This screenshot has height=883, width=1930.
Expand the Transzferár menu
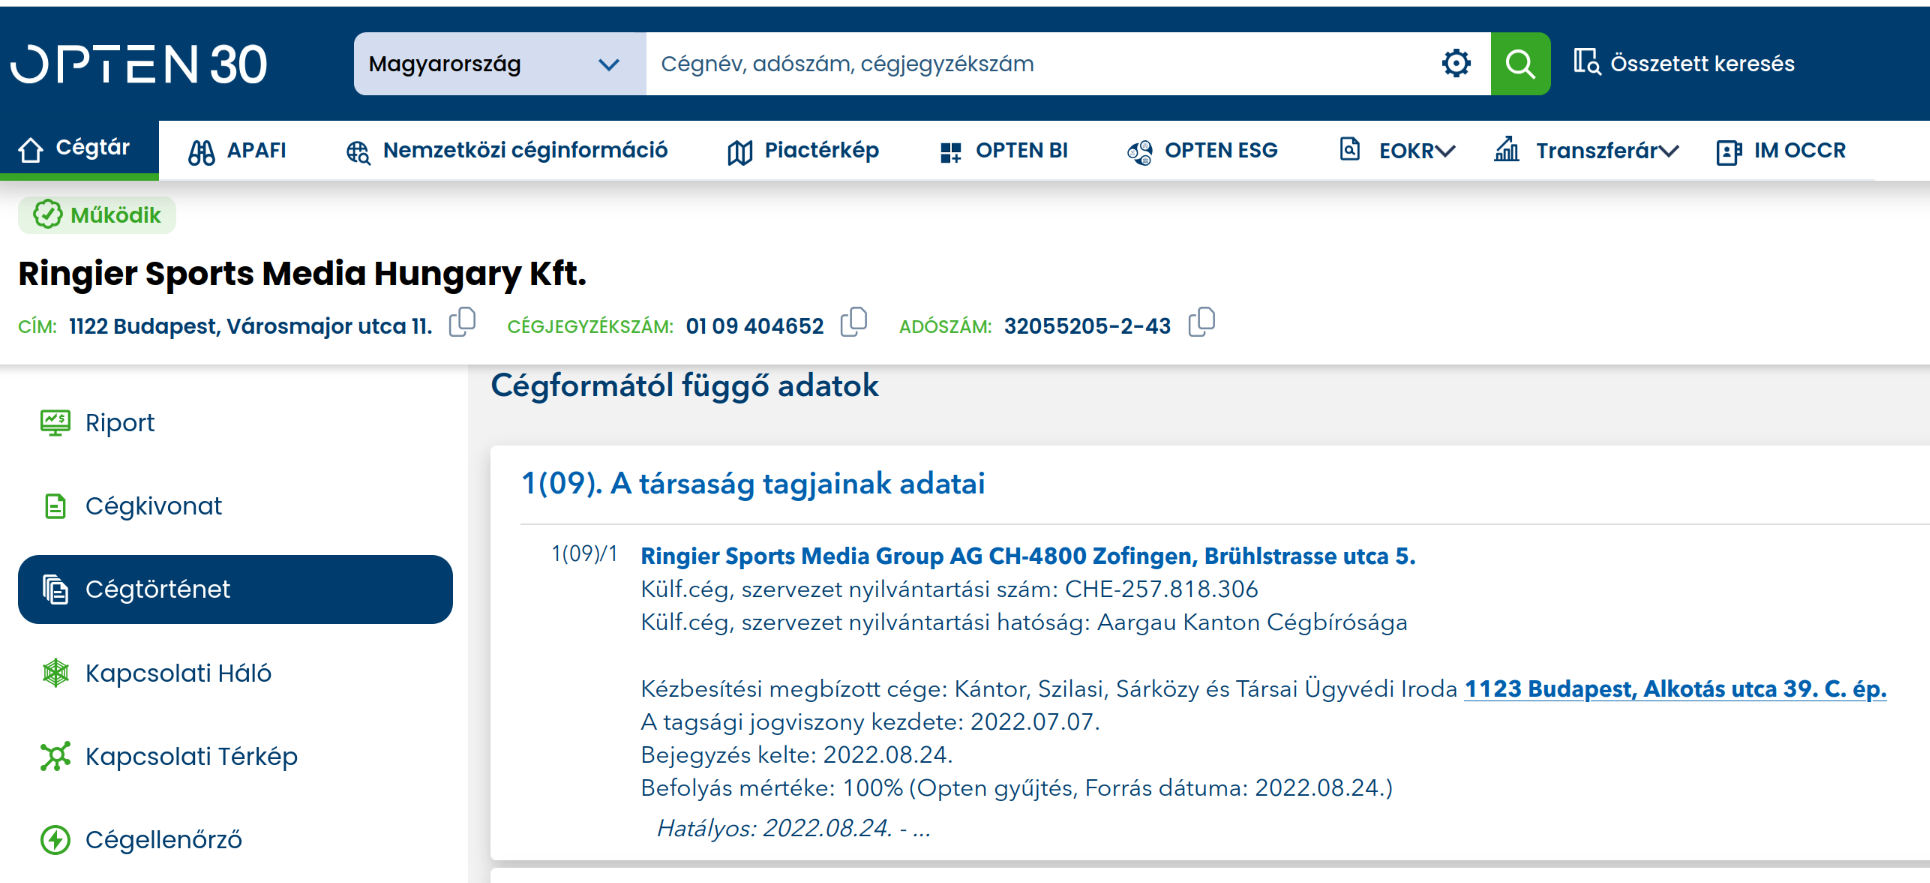point(1586,151)
